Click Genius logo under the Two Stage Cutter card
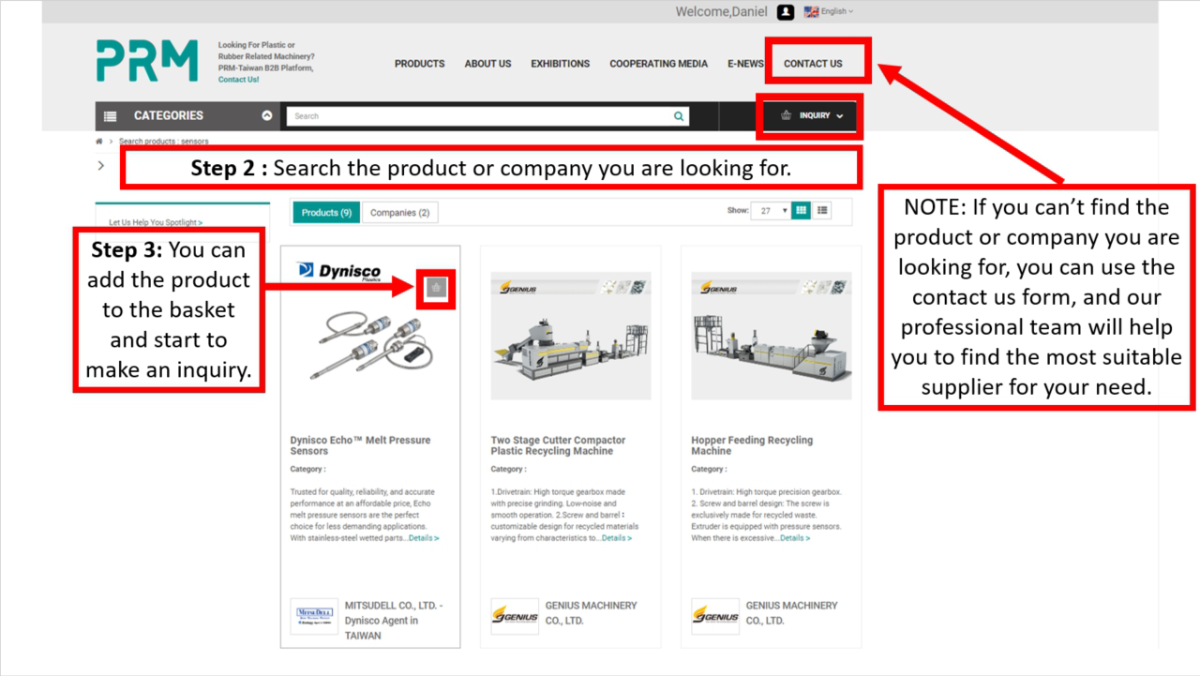1200x676 pixels. [515, 616]
